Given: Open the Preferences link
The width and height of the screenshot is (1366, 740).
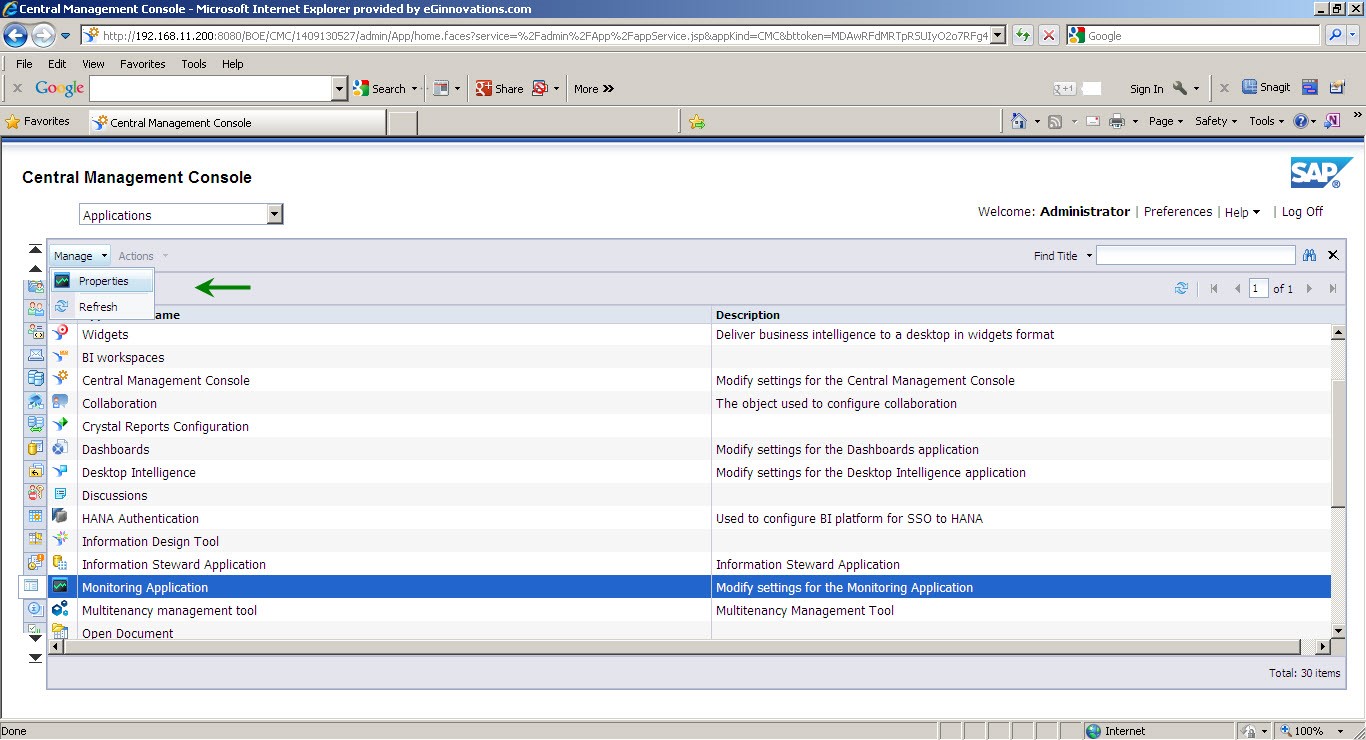Looking at the screenshot, I should tap(1177, 212).
